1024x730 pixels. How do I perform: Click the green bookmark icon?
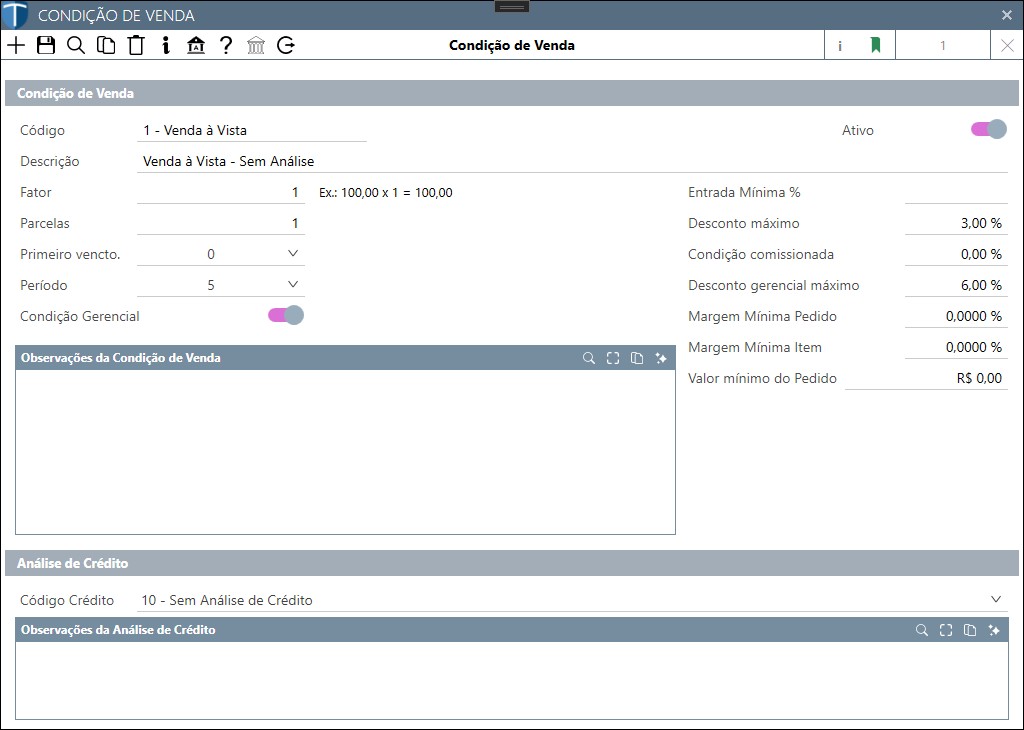coord(875,45)
